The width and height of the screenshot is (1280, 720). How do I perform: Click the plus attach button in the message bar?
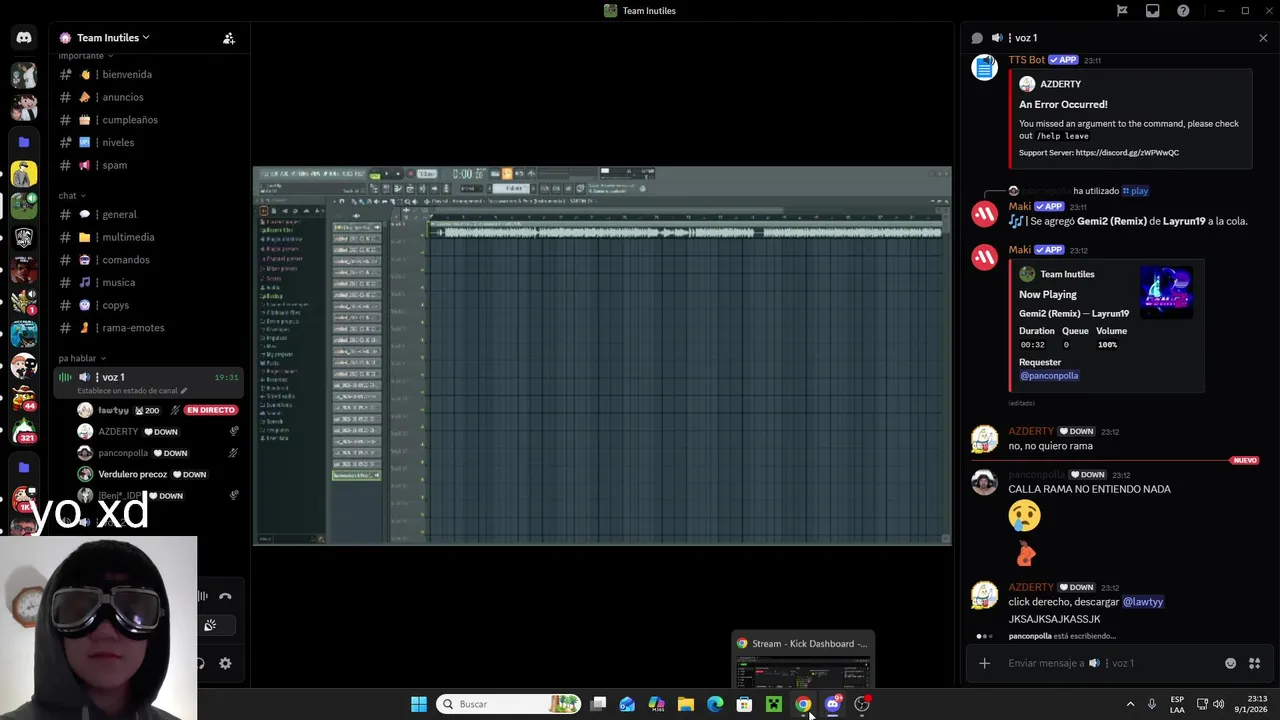[984, 663]
